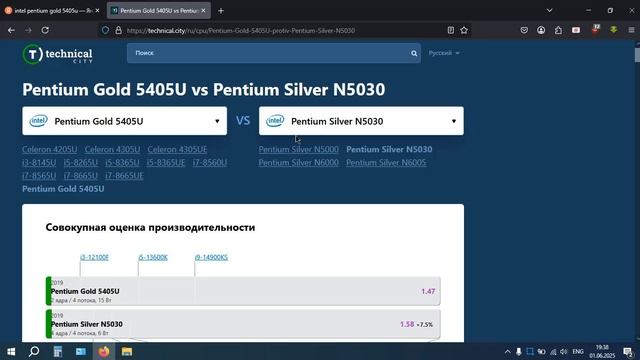Screen dimensions: 640x360
Task: Switch to the intel pentium gold 5405u tab
Action: coord(51,11)
